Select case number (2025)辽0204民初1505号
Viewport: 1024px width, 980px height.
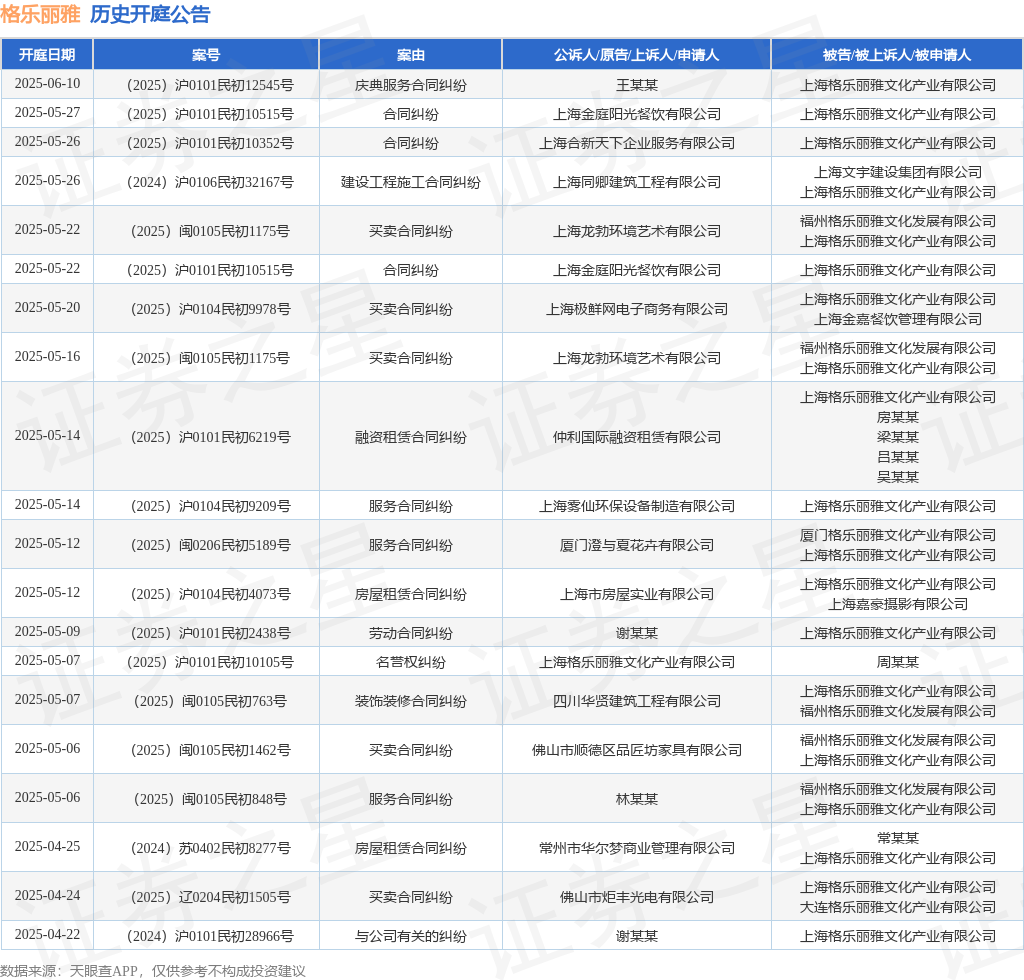(x=210, y=898)
